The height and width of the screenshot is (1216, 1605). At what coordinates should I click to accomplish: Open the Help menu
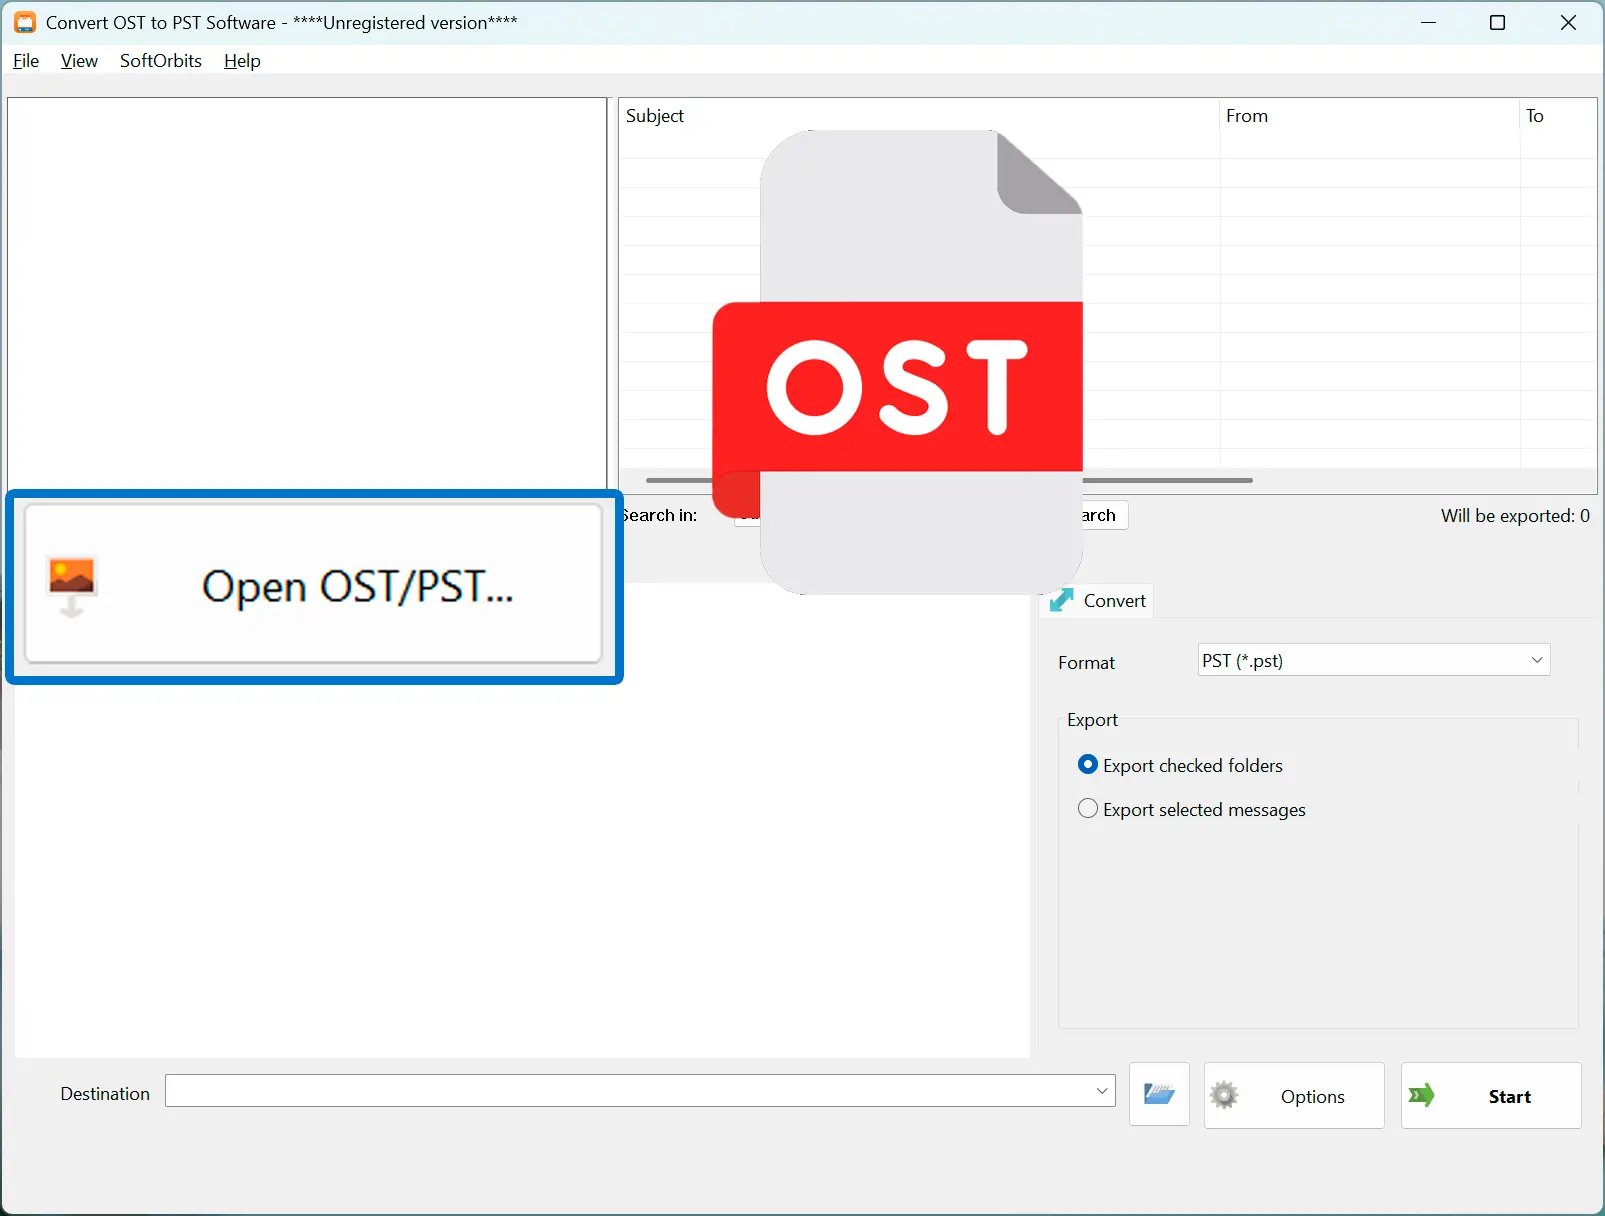[242, 61]
